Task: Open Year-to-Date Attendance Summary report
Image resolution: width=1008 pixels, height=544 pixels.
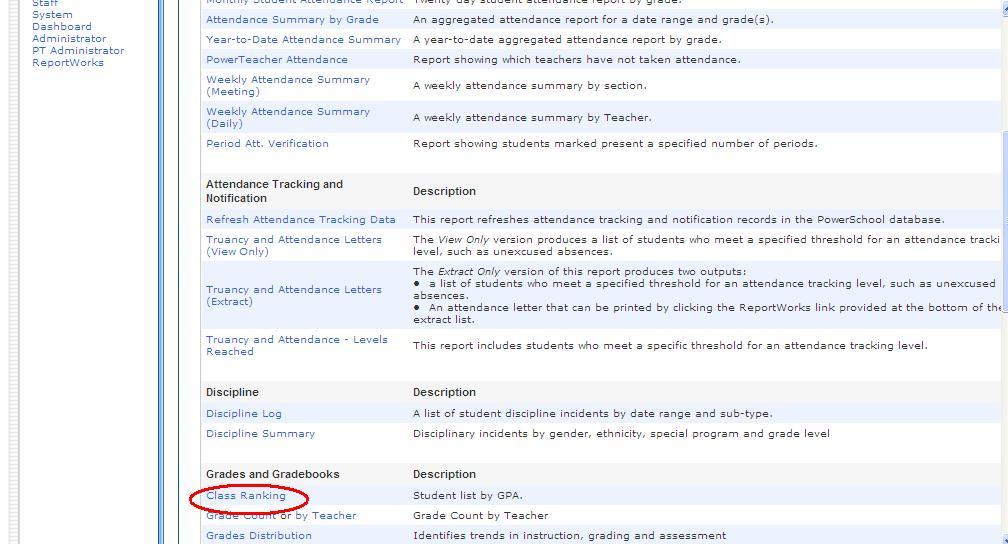Action: point(303,40)
